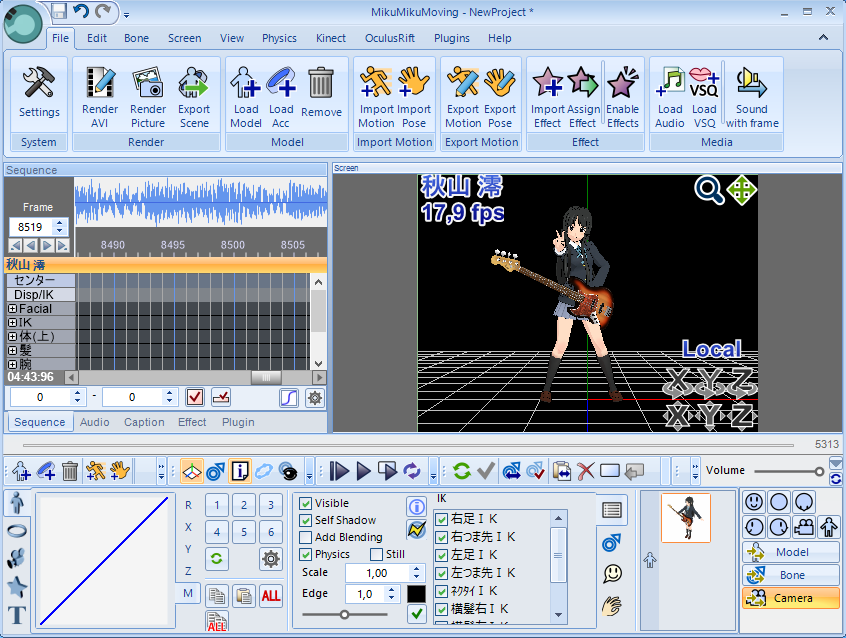This screenshot has height=638, width=846.
Task: Enable the Add Blending checkbox
Action: (305, 538)
